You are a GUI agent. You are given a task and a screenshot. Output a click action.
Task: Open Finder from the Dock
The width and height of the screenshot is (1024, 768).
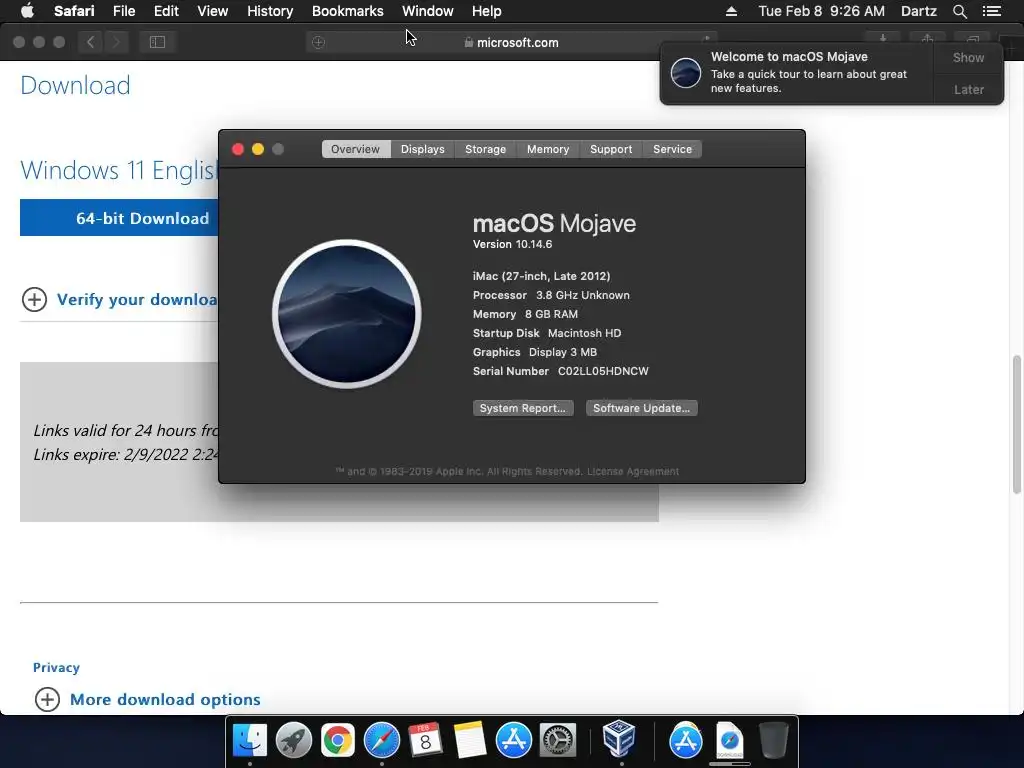point(250,740)
